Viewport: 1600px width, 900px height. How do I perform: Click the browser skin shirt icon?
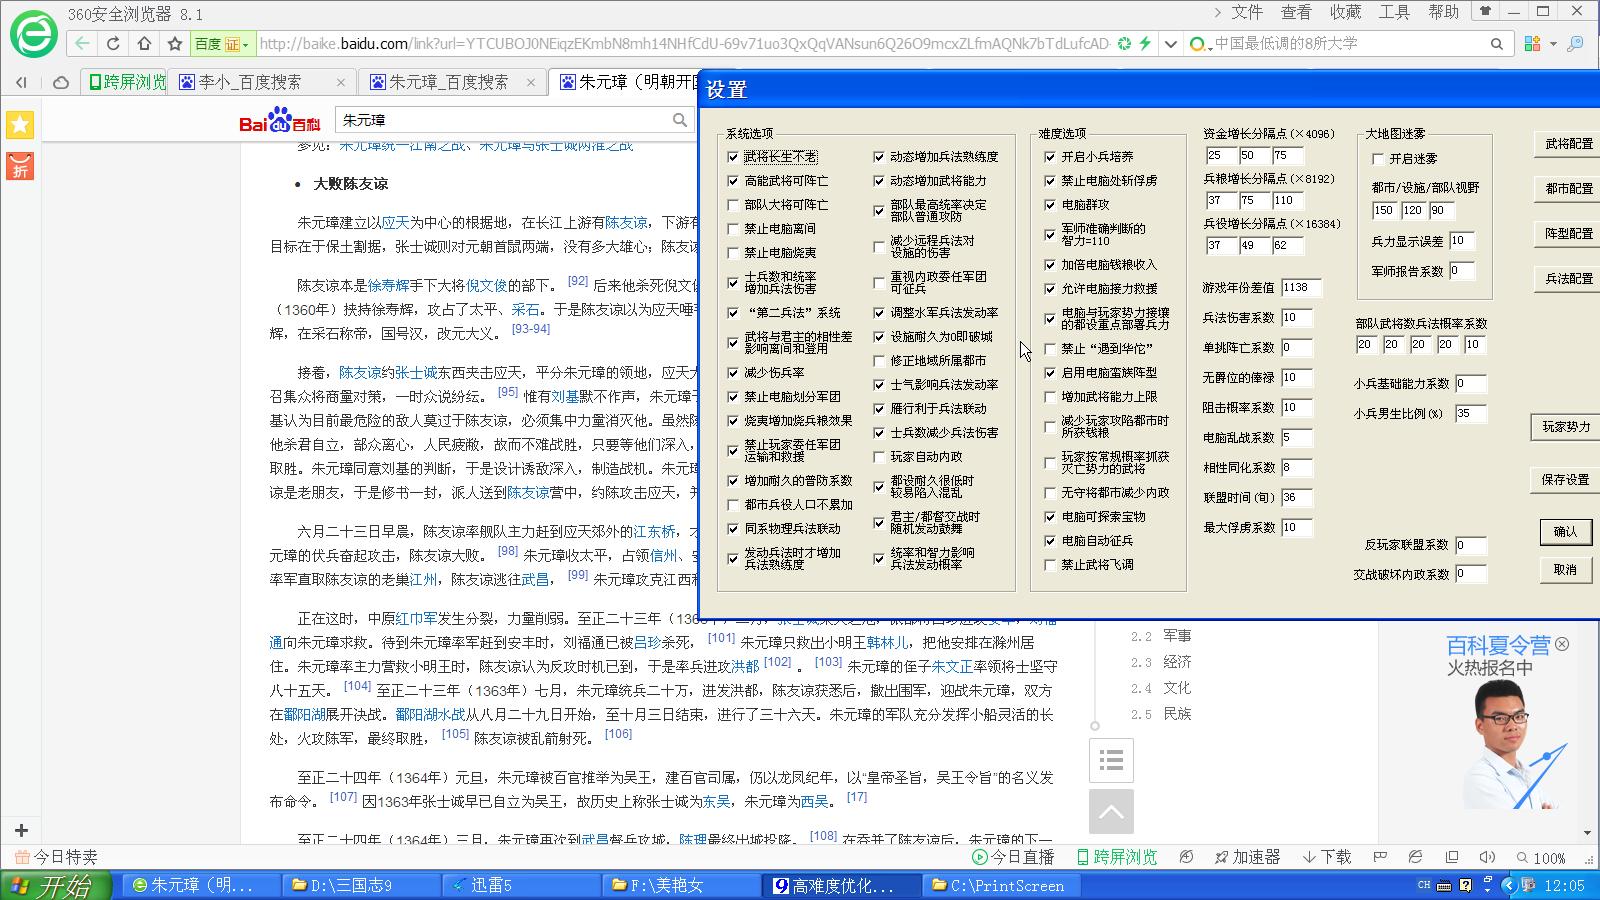[x=1486, y=12]
